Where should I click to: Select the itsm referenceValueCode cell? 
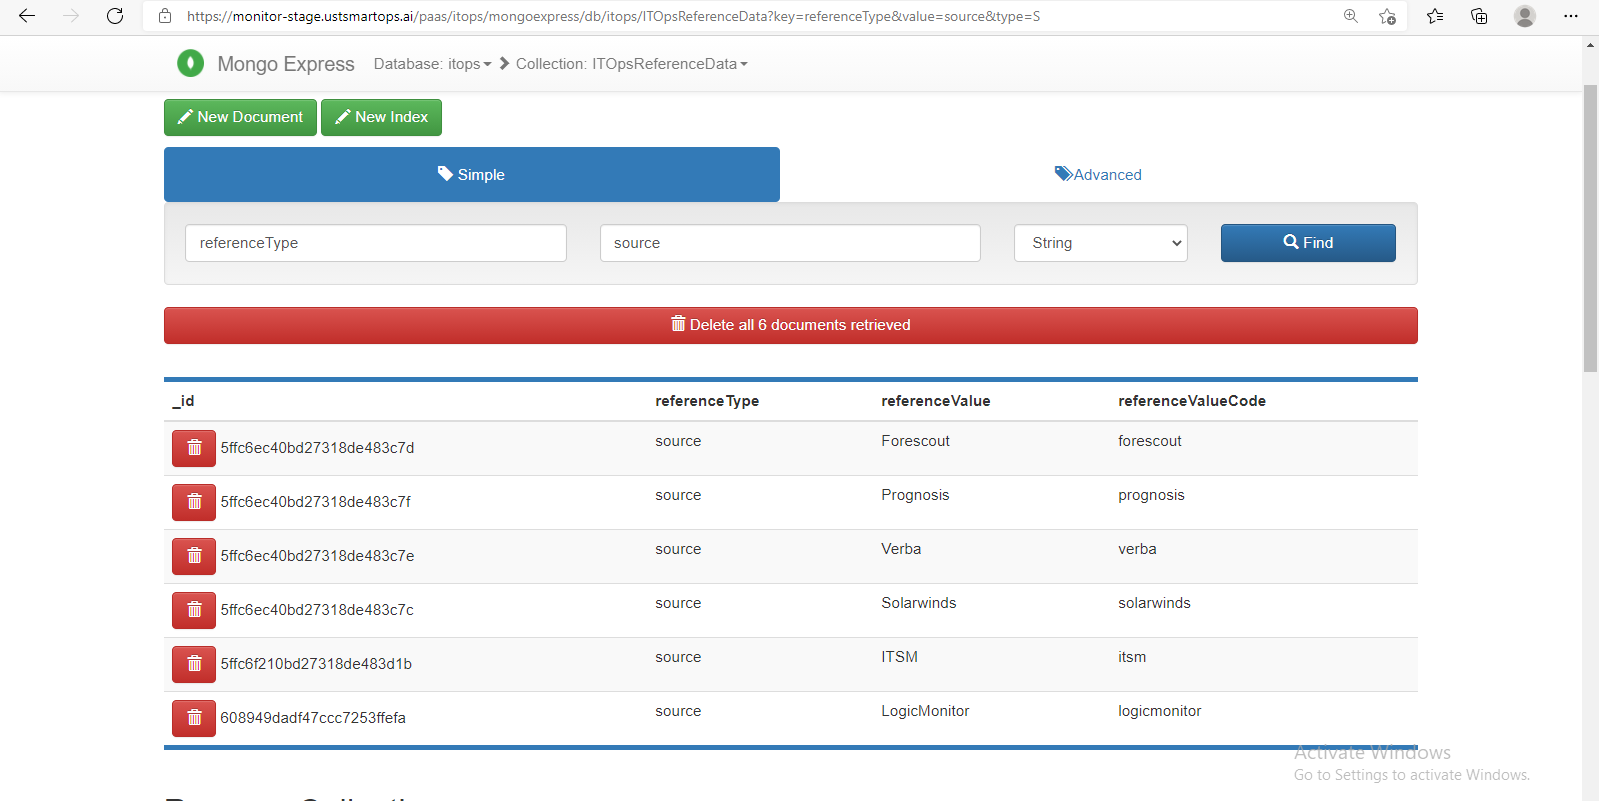coord(1132,657)
